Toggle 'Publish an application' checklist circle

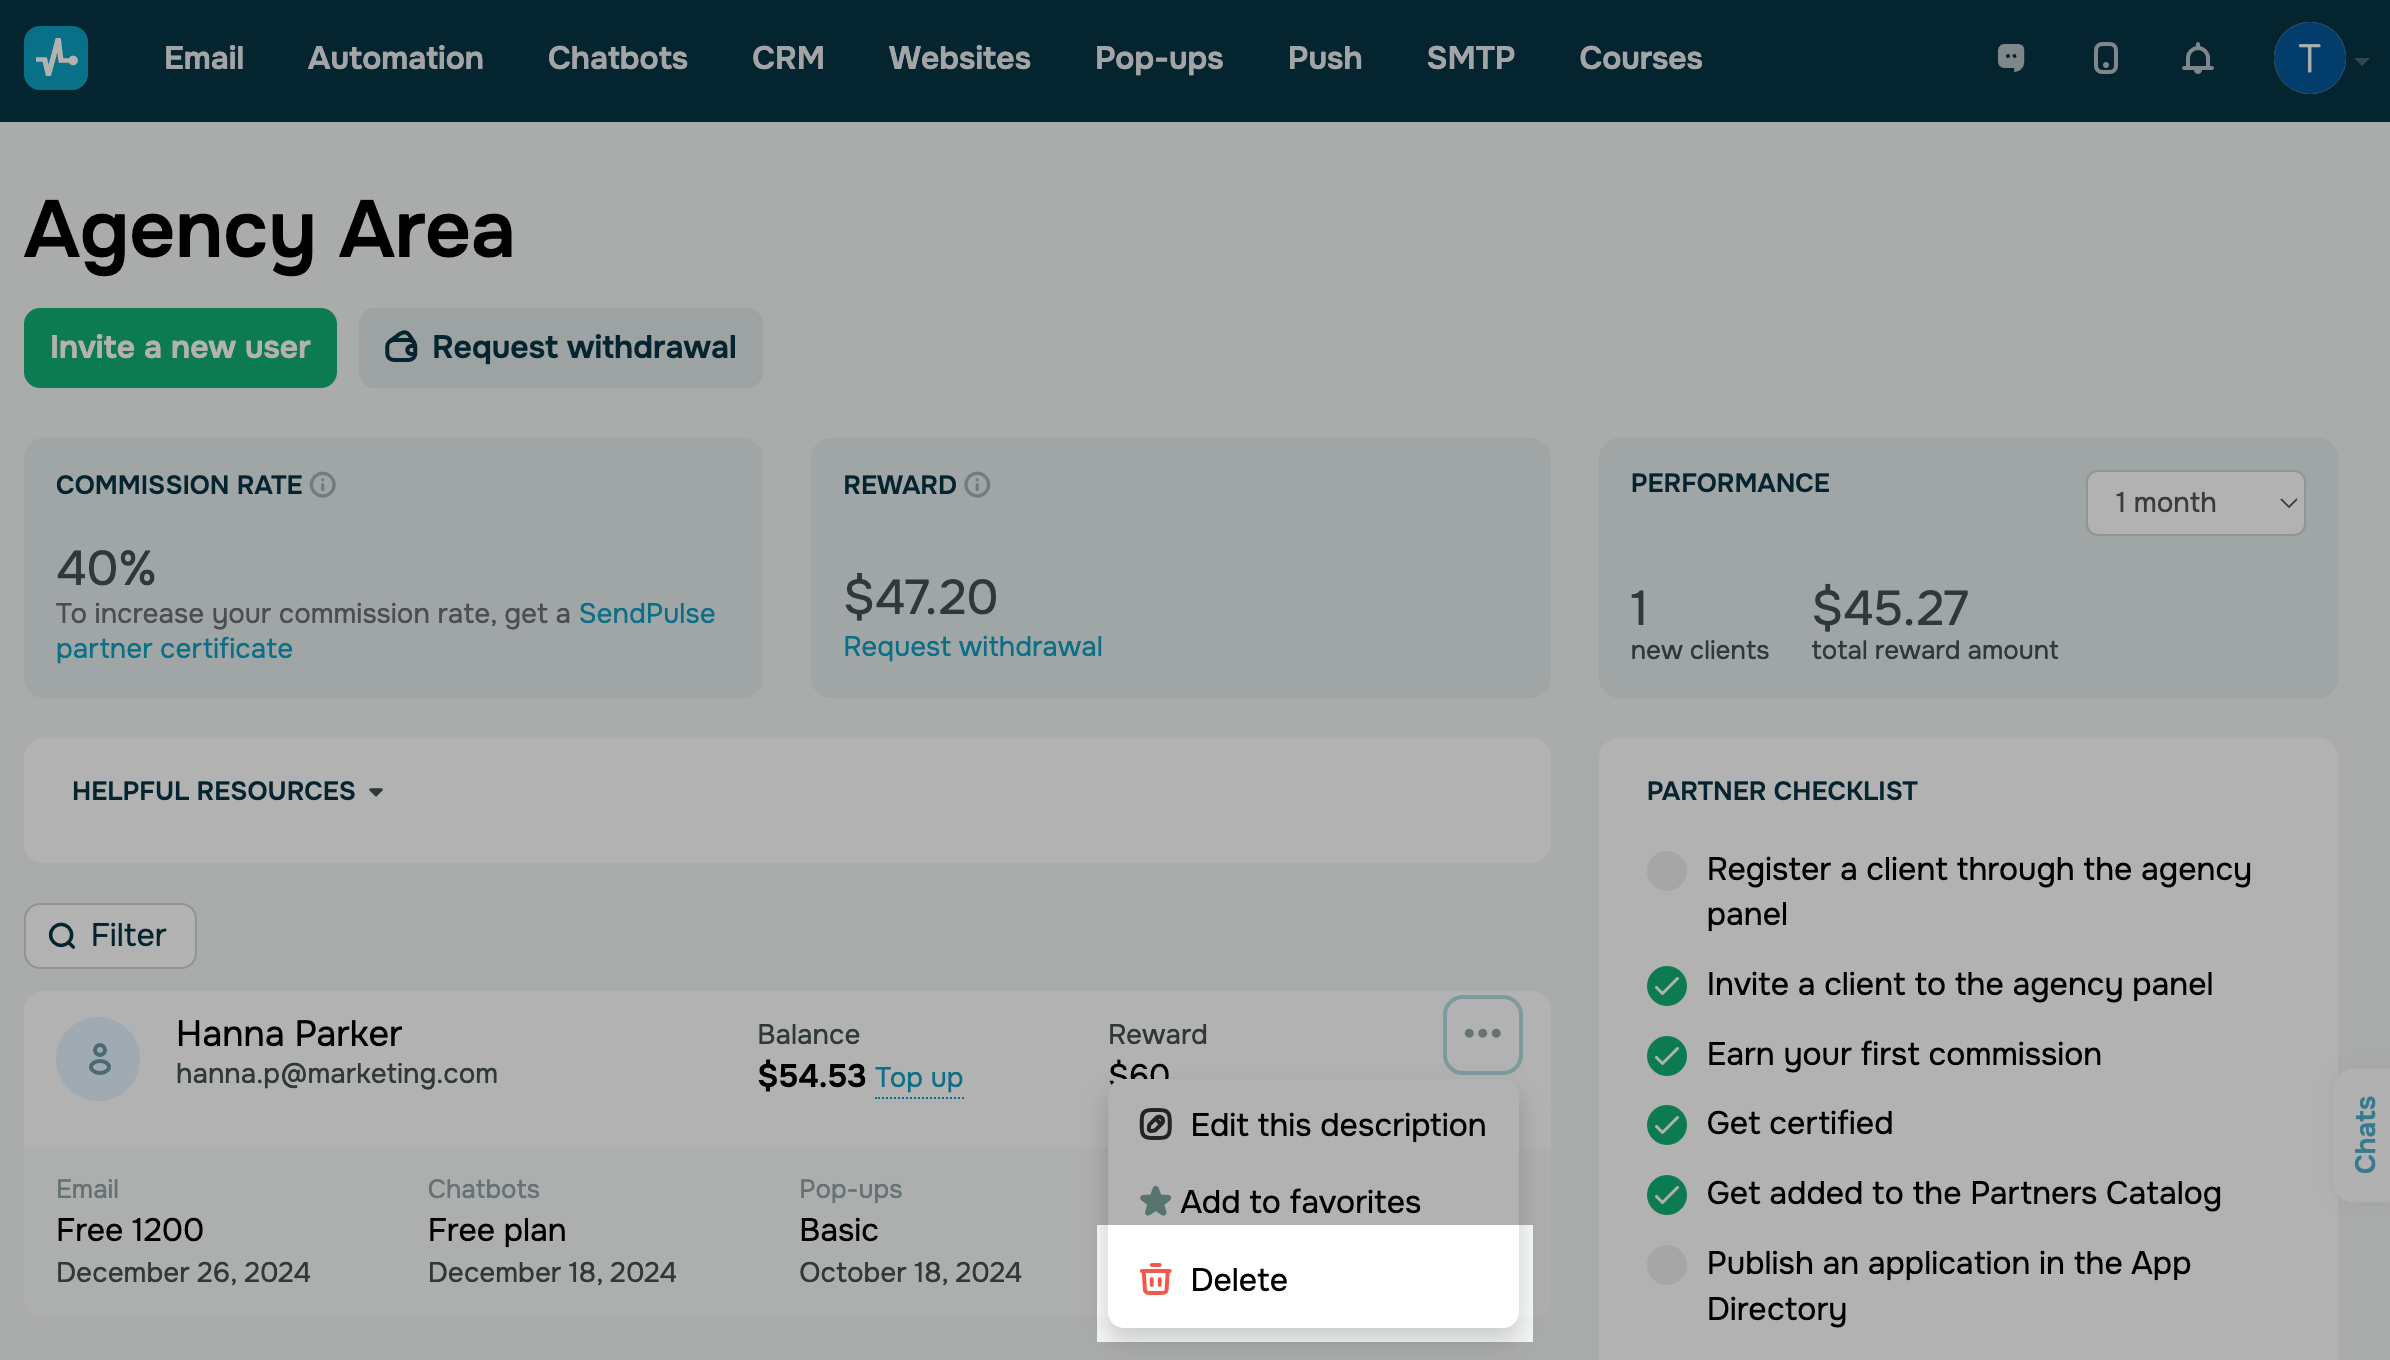click(x=1666, y=1265)
